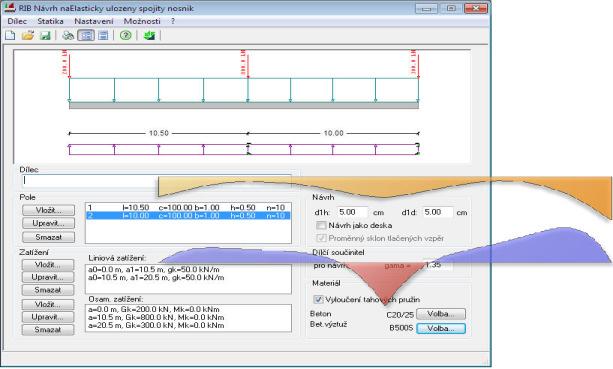Open the Statika menu
This screenshot has width=613, height=369.
point(50,21)
